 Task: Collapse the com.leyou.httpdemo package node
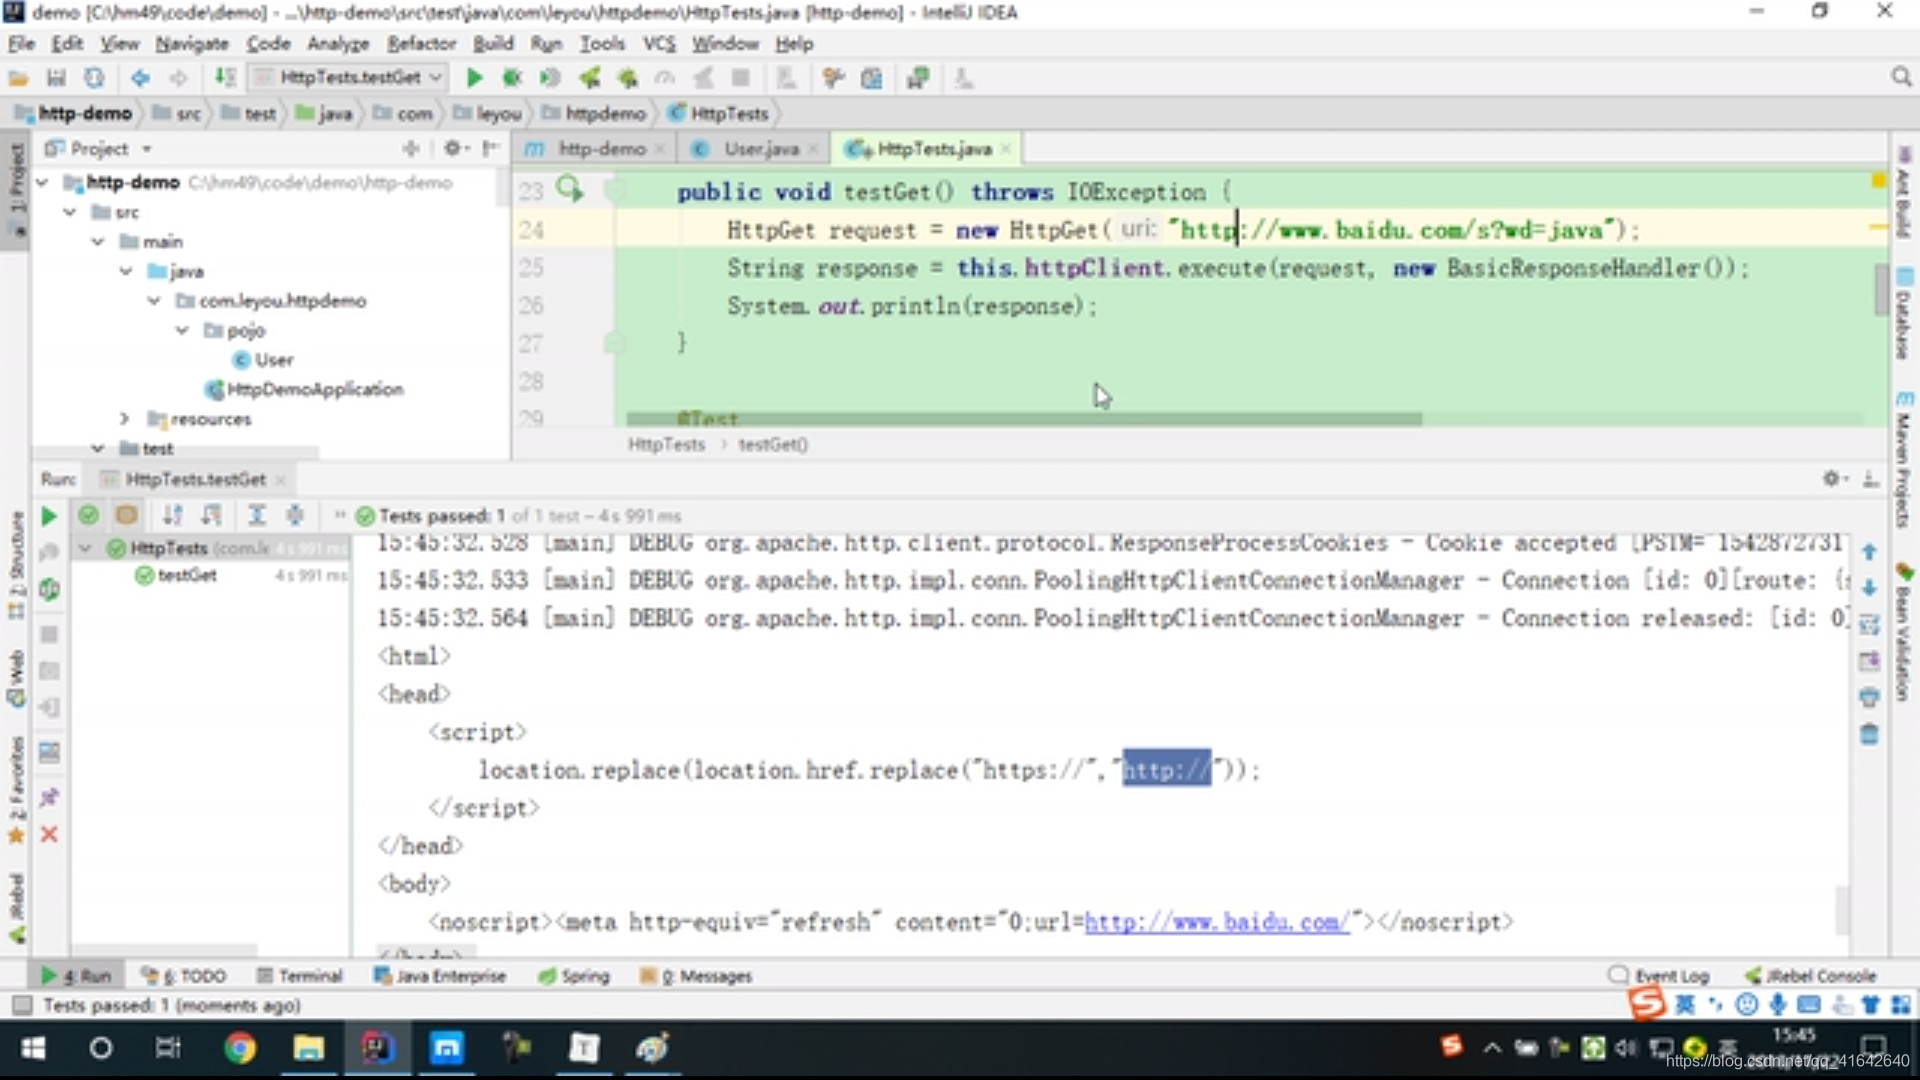pos(153,300)
